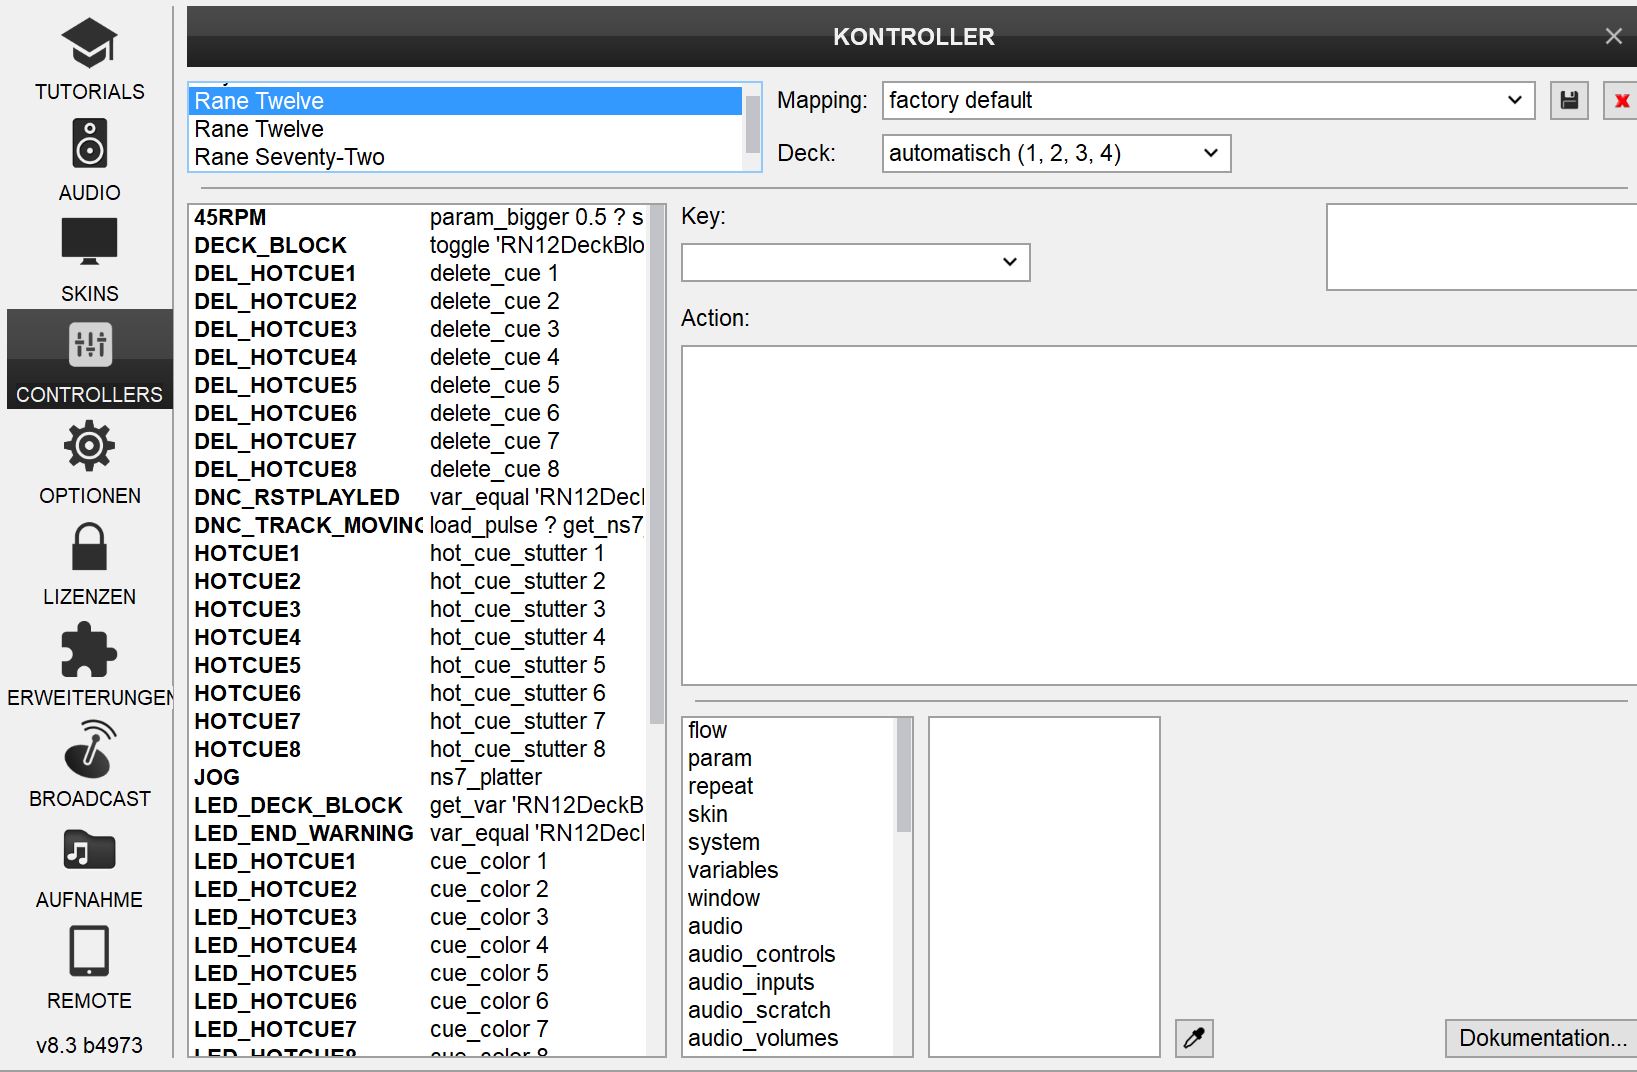Select the JOG mapping row
Screen dimensions: 1637x1072
click(418, 777)
